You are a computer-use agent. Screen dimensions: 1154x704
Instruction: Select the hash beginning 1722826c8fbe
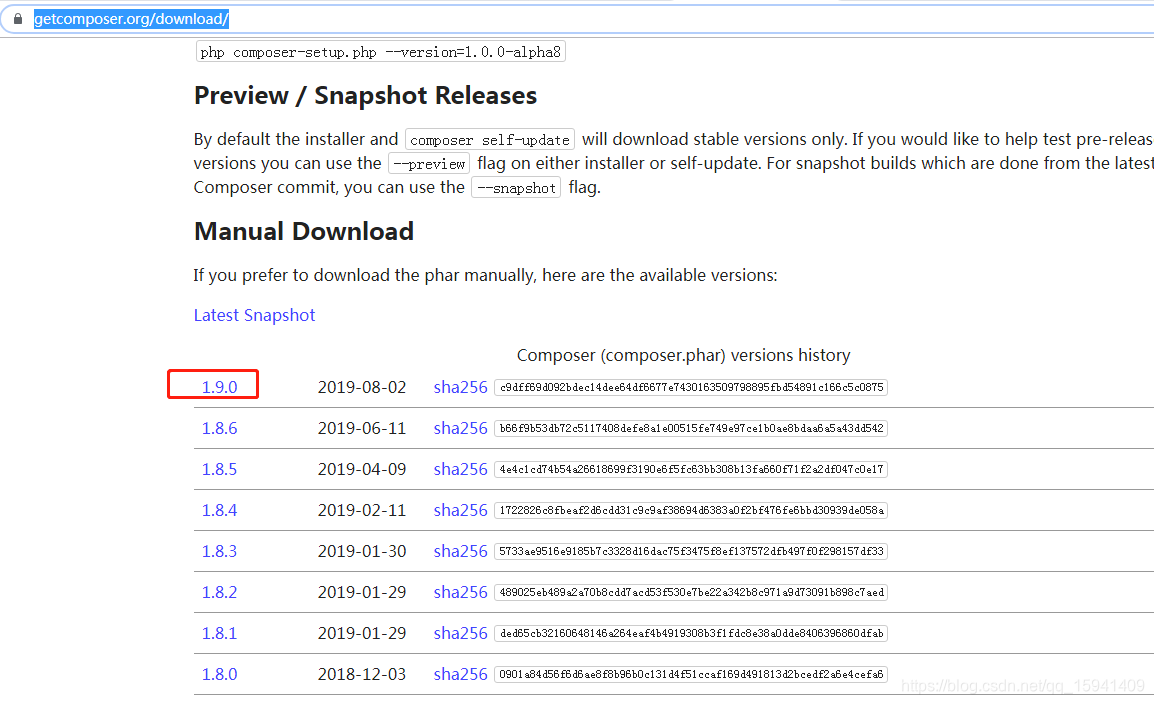(691, 511)
